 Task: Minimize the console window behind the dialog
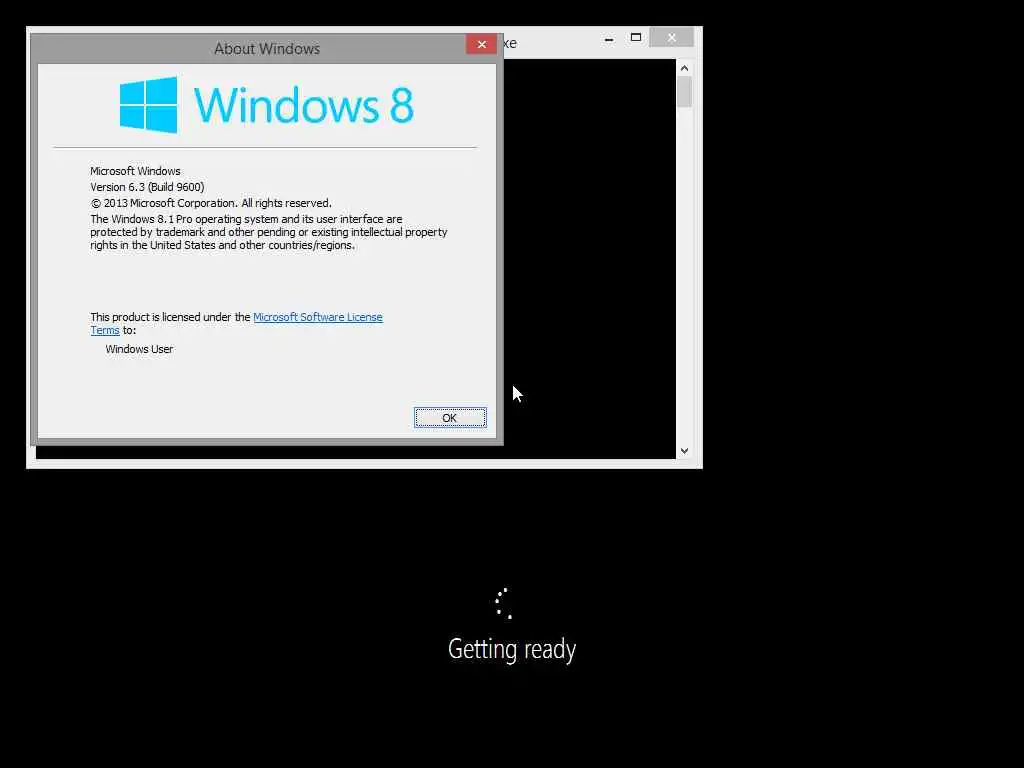click(x=609, y=38)
